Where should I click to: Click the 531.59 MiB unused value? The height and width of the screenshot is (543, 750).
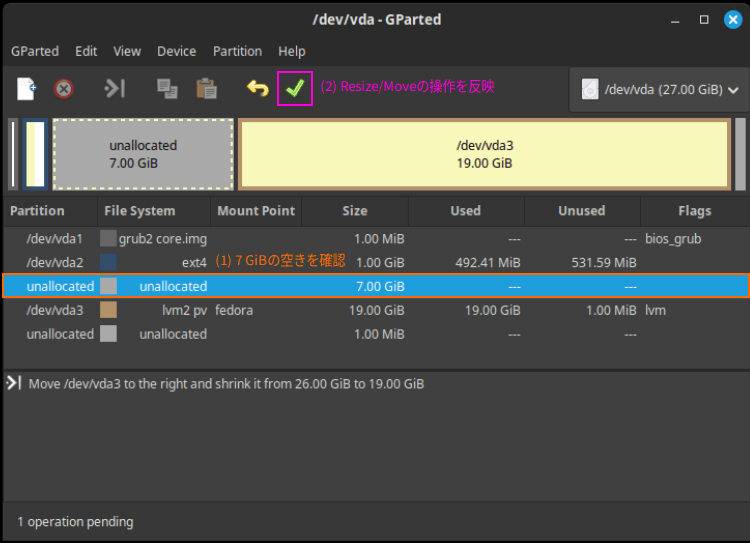tap(604, 263)
